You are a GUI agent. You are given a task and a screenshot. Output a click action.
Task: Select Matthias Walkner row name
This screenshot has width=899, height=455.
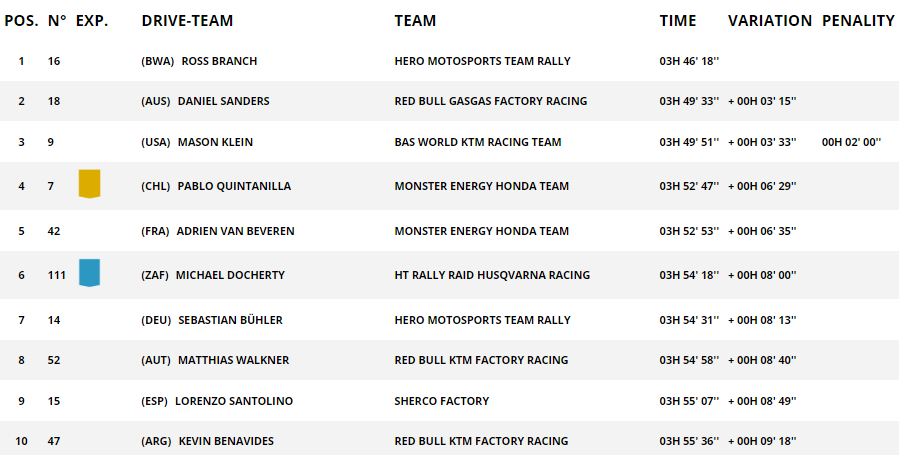pyautogui.click(x=233, y=360)
